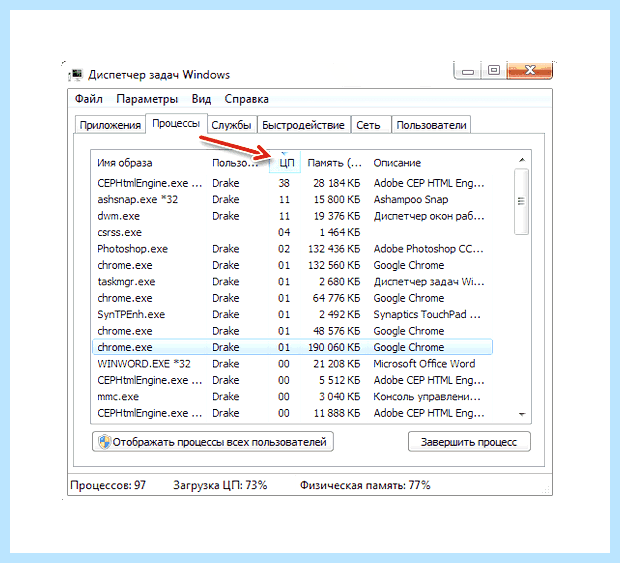Image resolution: width=620 pixels, height=563 pixels.
Task: Select the mmc.exe process row
Action: (x=293, y=397)
